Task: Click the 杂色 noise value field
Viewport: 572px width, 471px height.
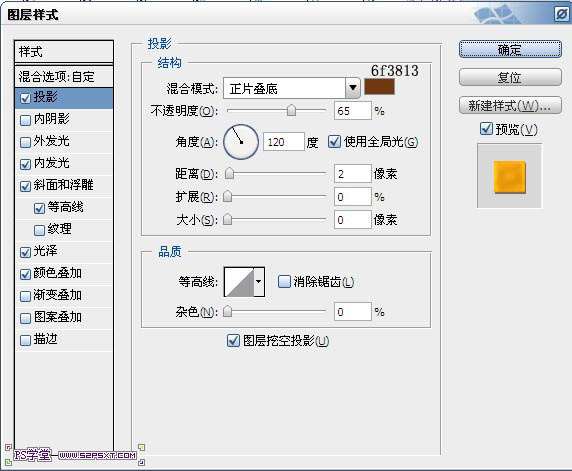Action: pos(352,312)
